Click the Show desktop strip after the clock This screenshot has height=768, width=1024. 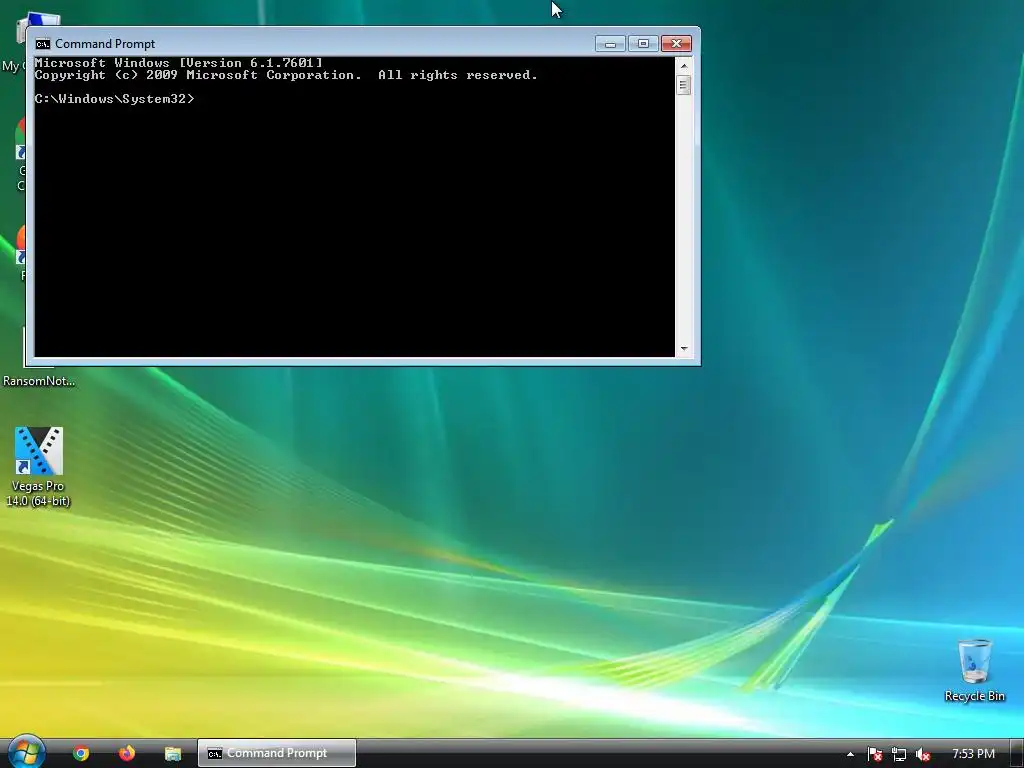pos(1017,754)
